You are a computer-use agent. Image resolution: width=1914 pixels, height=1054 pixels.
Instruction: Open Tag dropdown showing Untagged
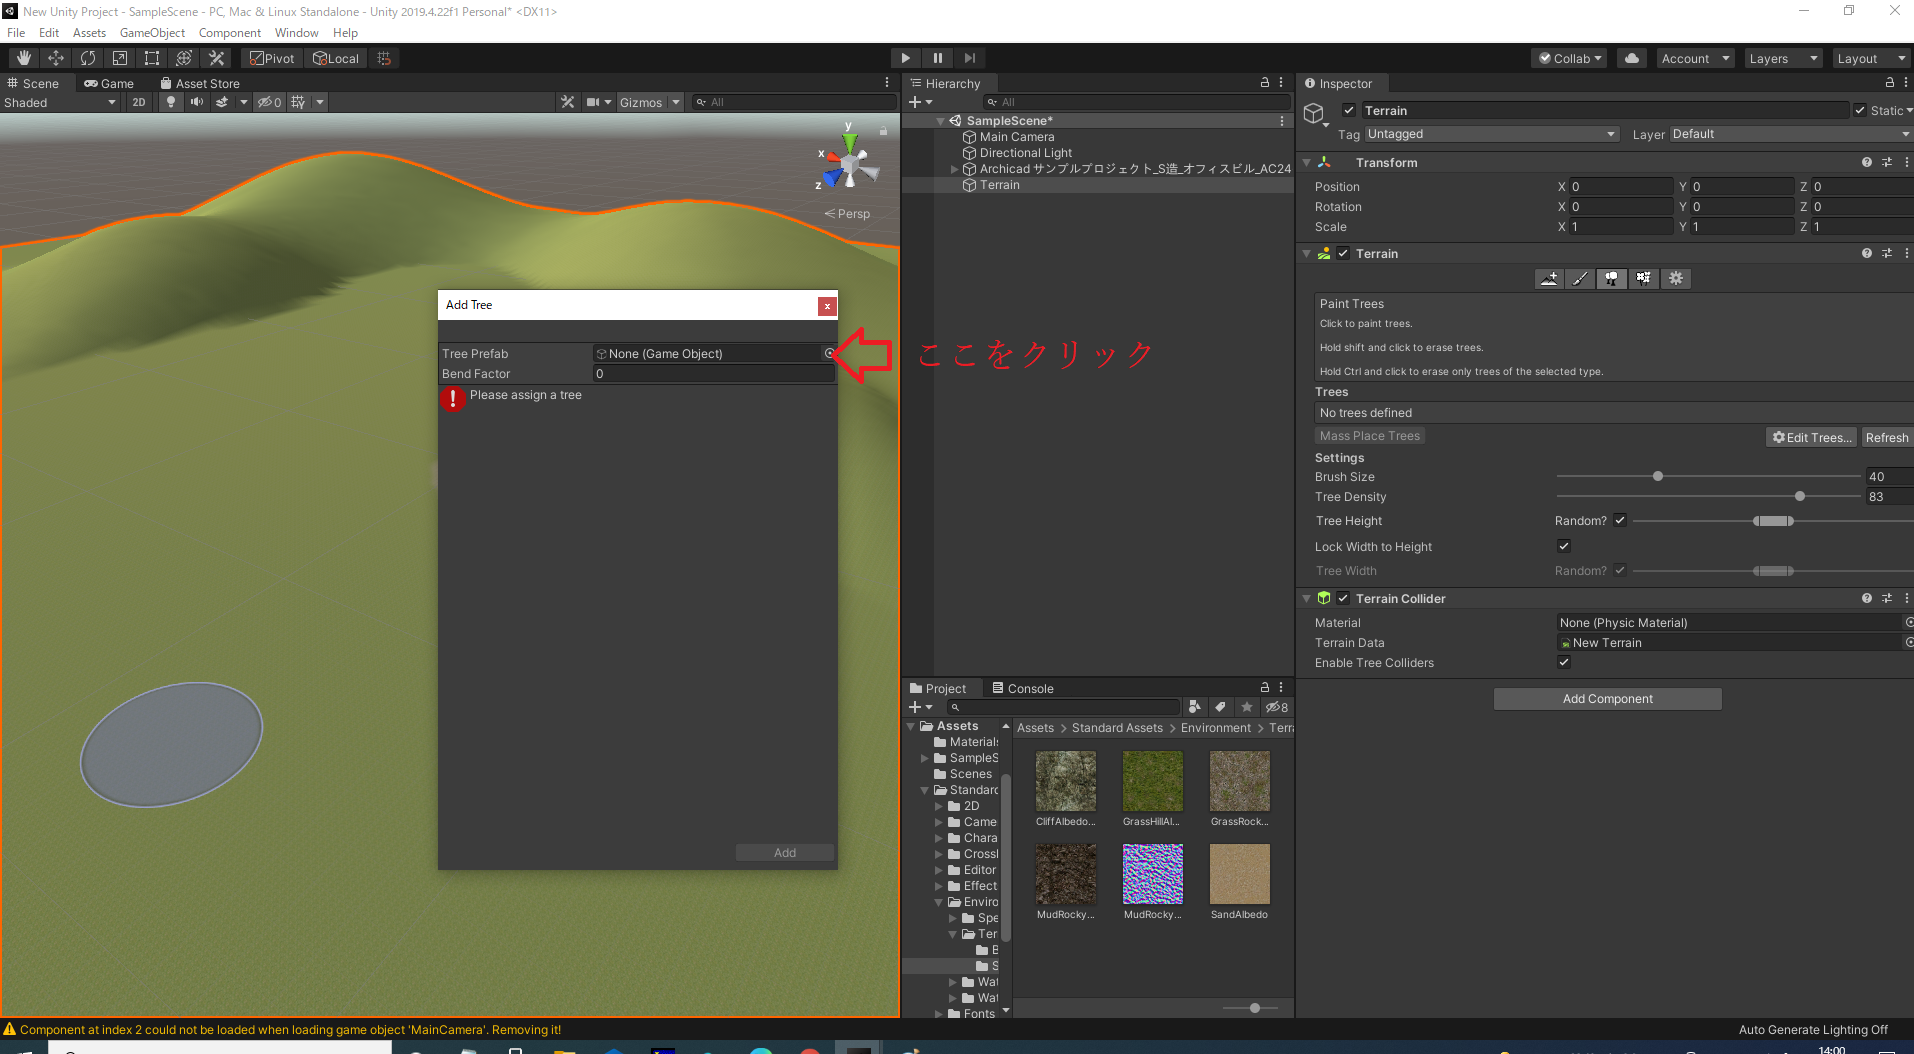1492,134
